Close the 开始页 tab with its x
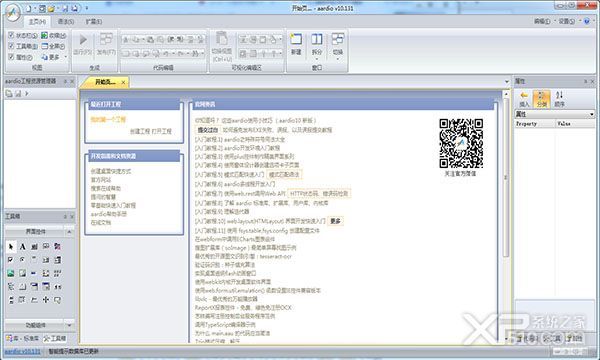 (x=123, y=82)
